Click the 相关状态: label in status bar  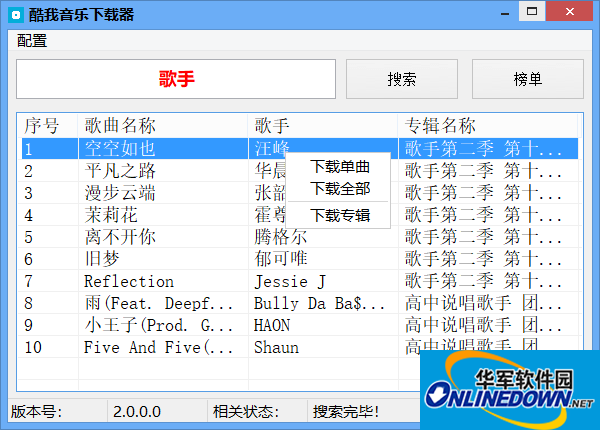point(246,412)
